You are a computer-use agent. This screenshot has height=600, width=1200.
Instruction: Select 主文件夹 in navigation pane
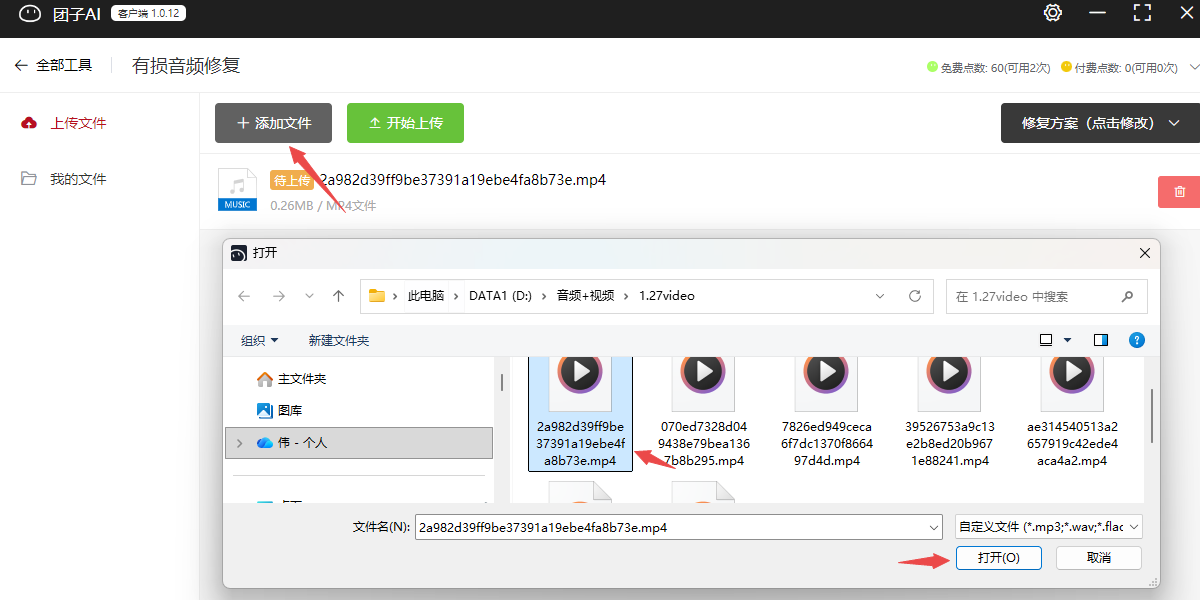(x=292, y=379)
